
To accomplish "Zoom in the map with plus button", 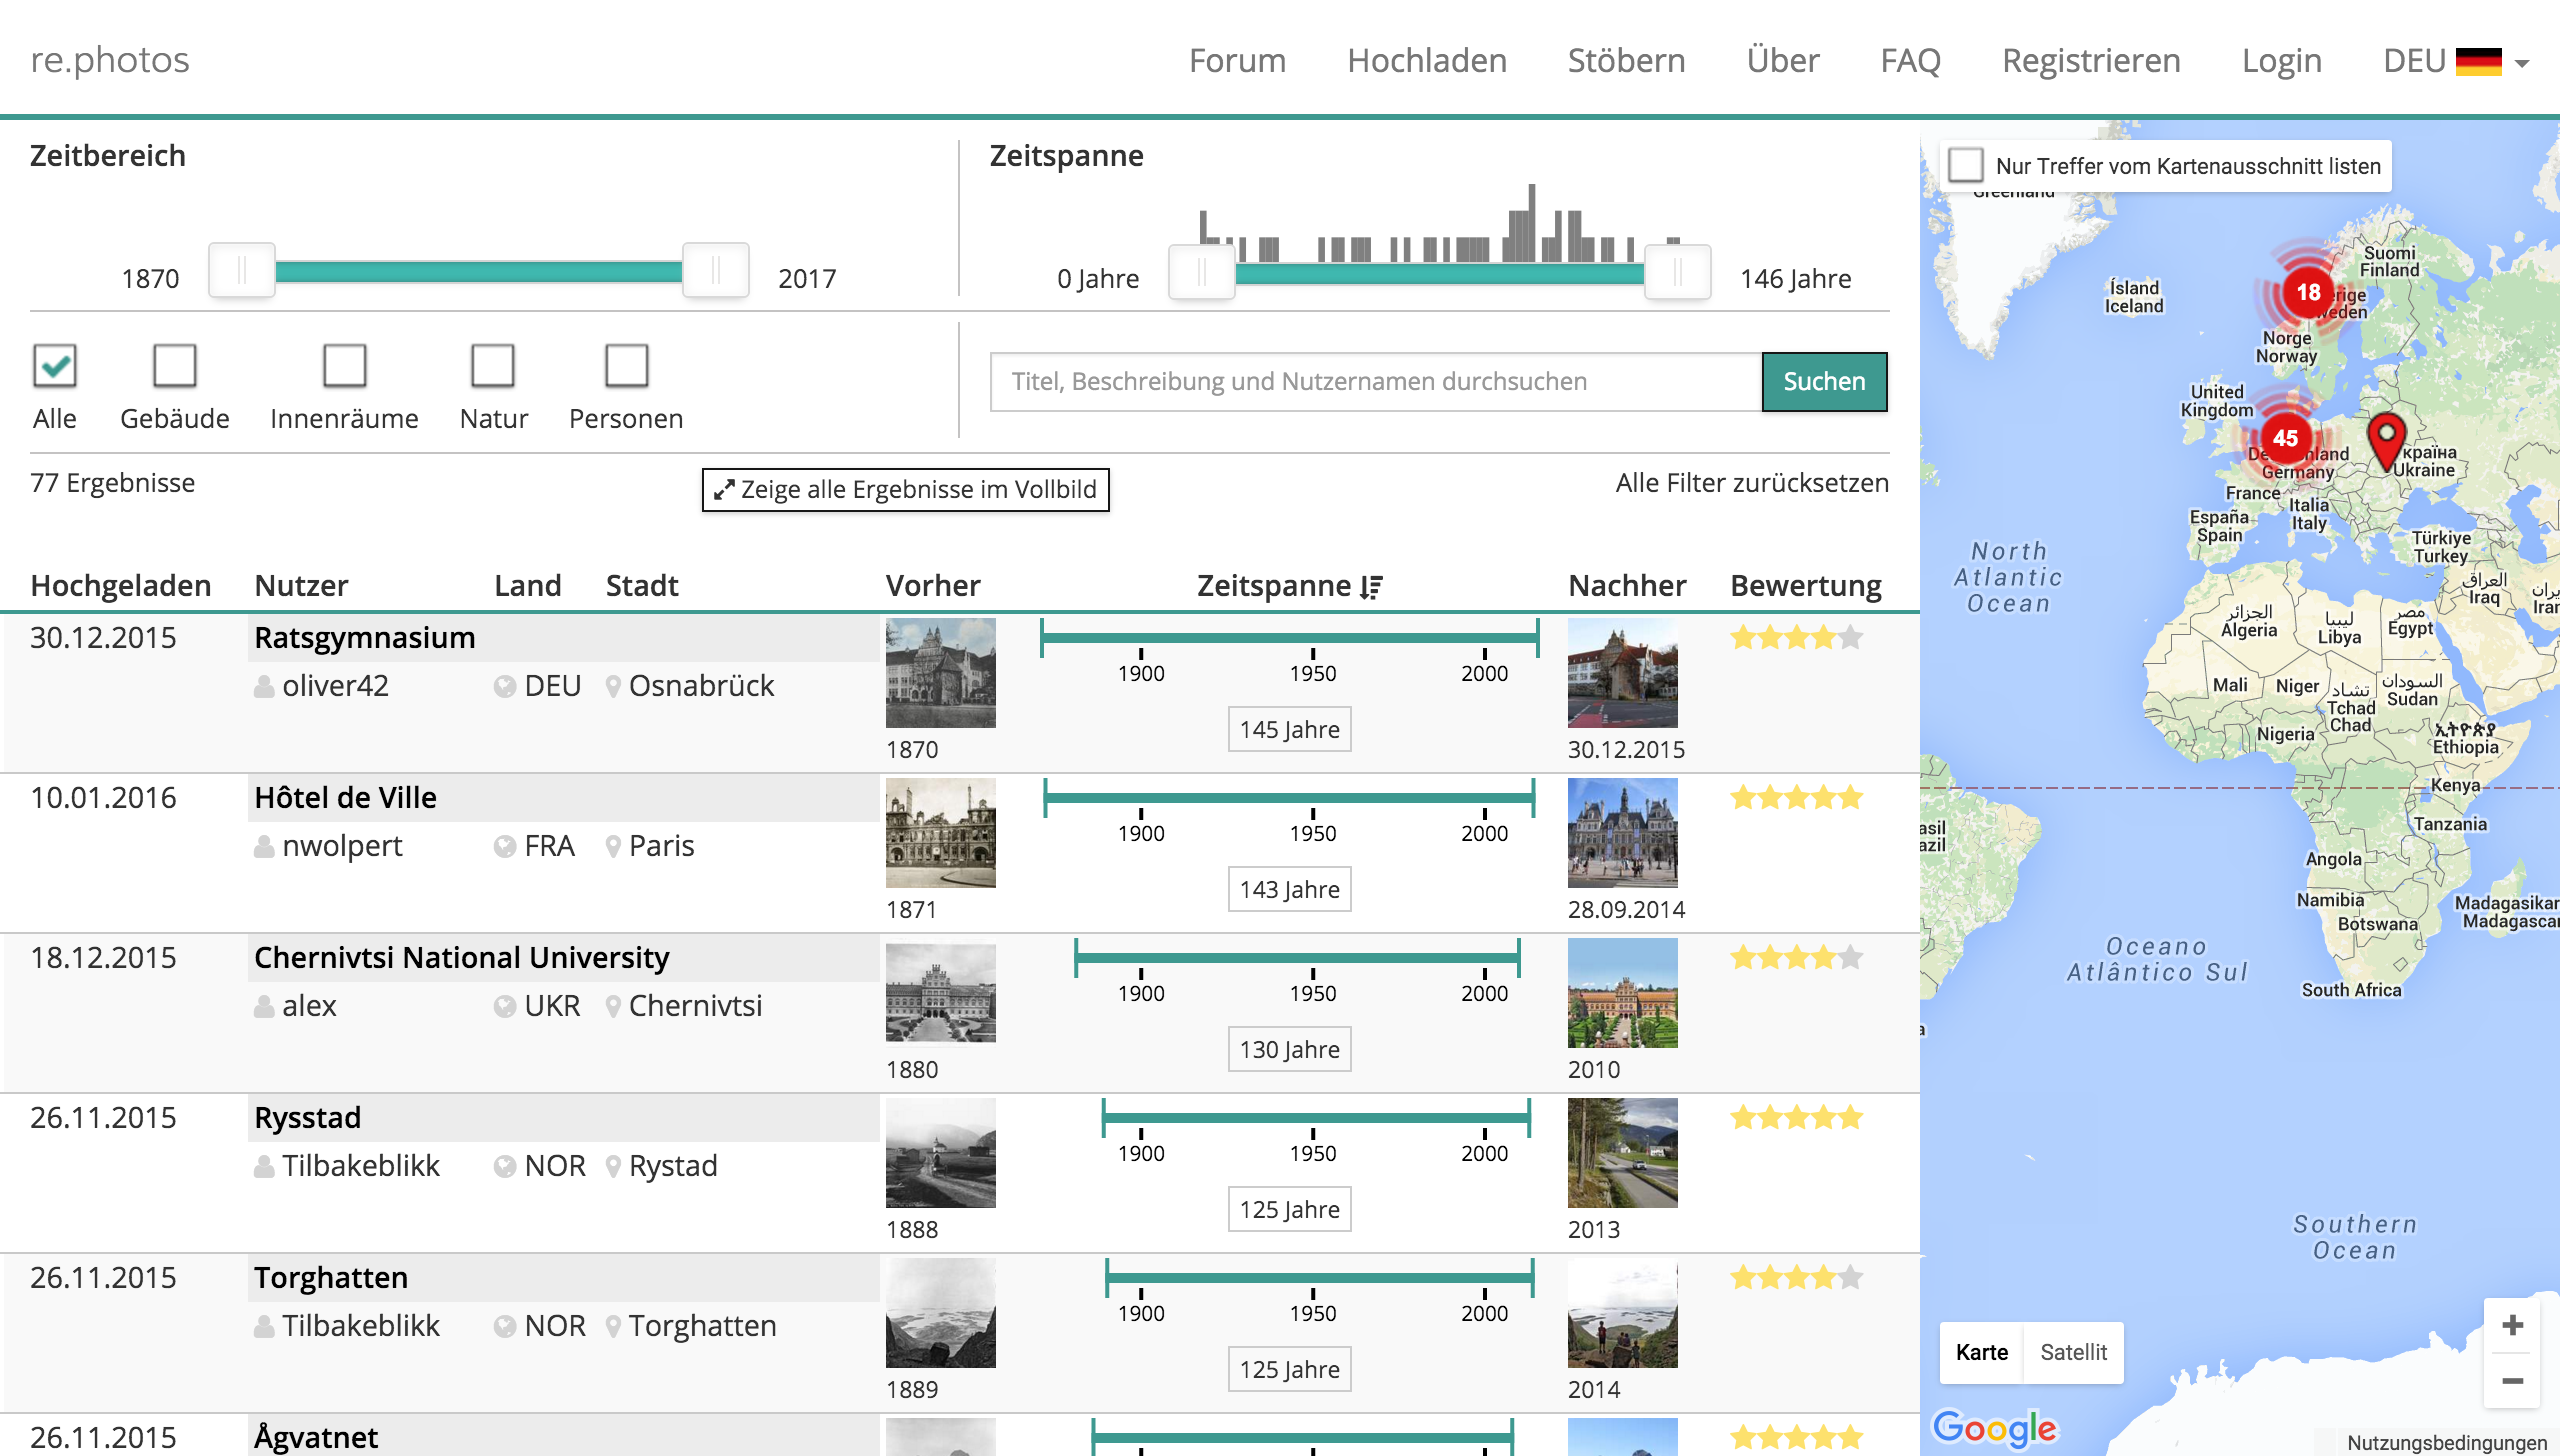I will [x=2512, y=1326].
